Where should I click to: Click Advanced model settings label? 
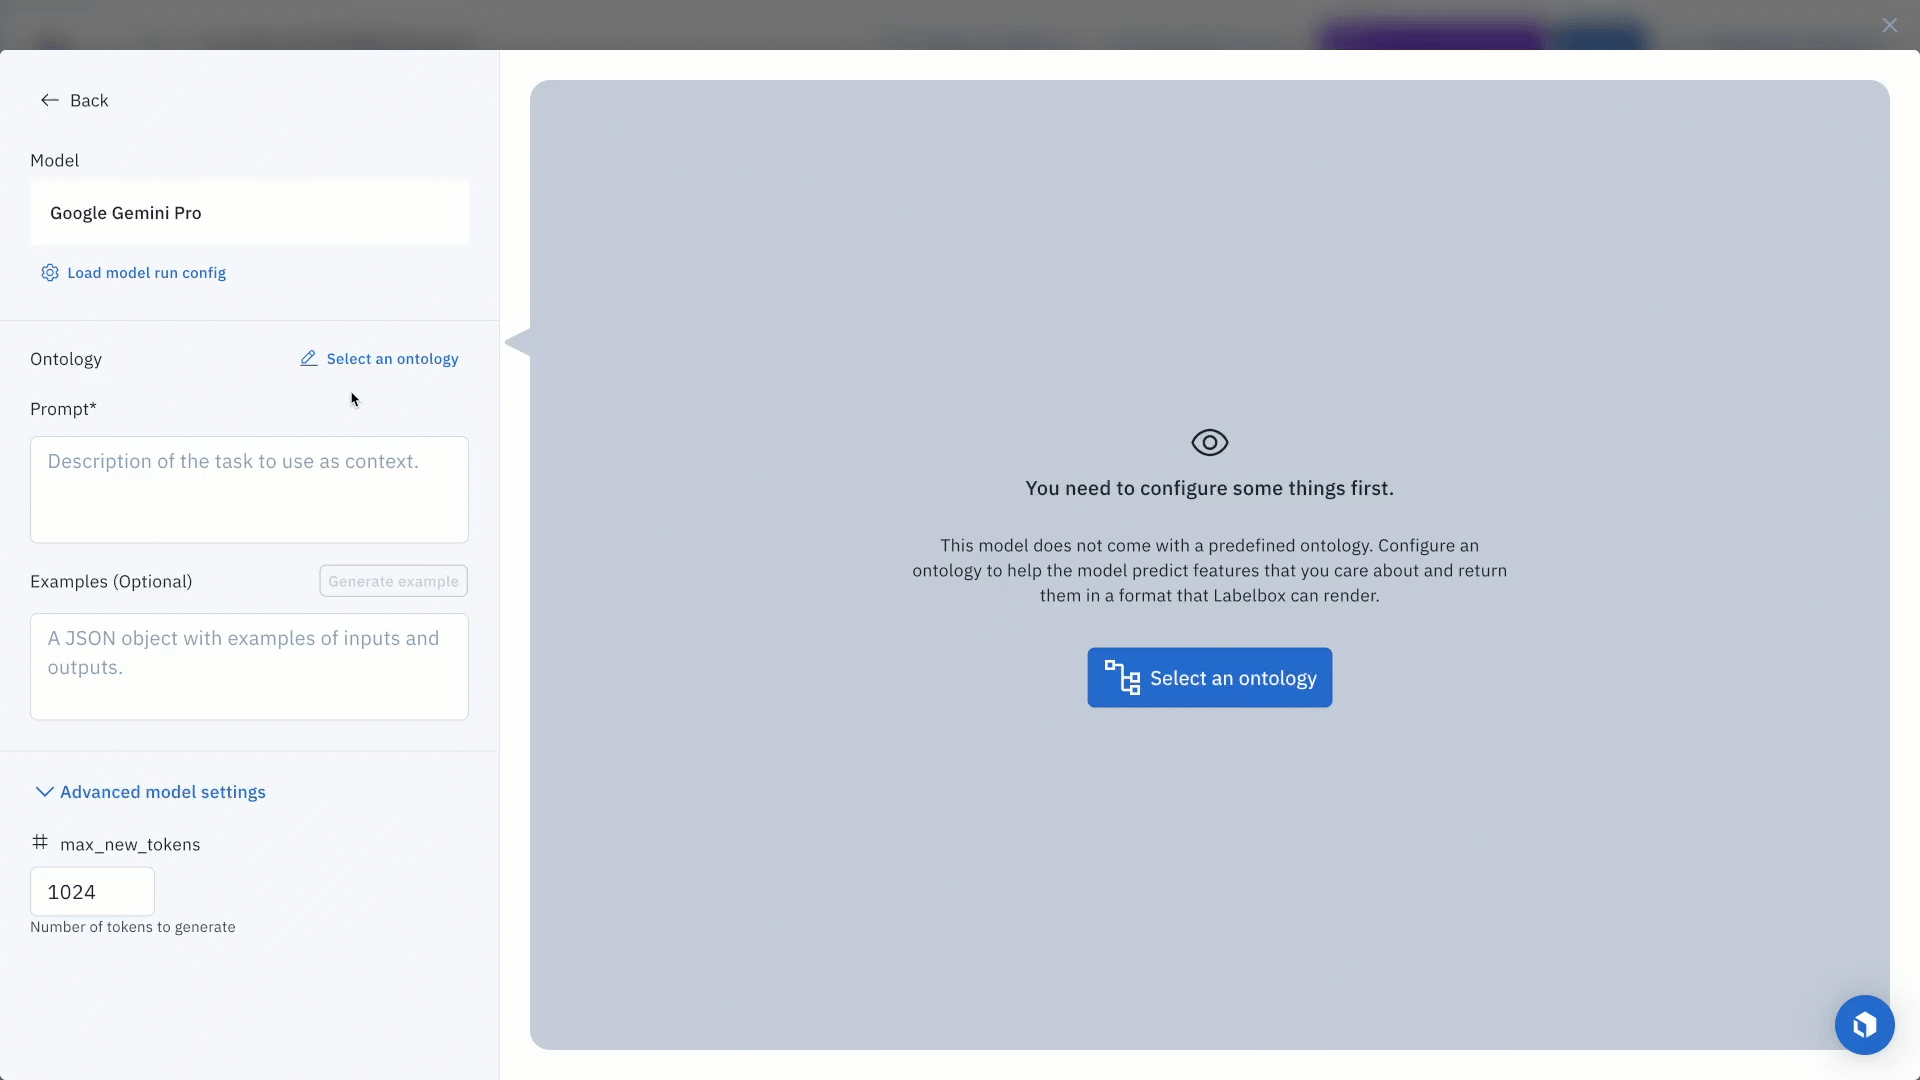[163, 792]
